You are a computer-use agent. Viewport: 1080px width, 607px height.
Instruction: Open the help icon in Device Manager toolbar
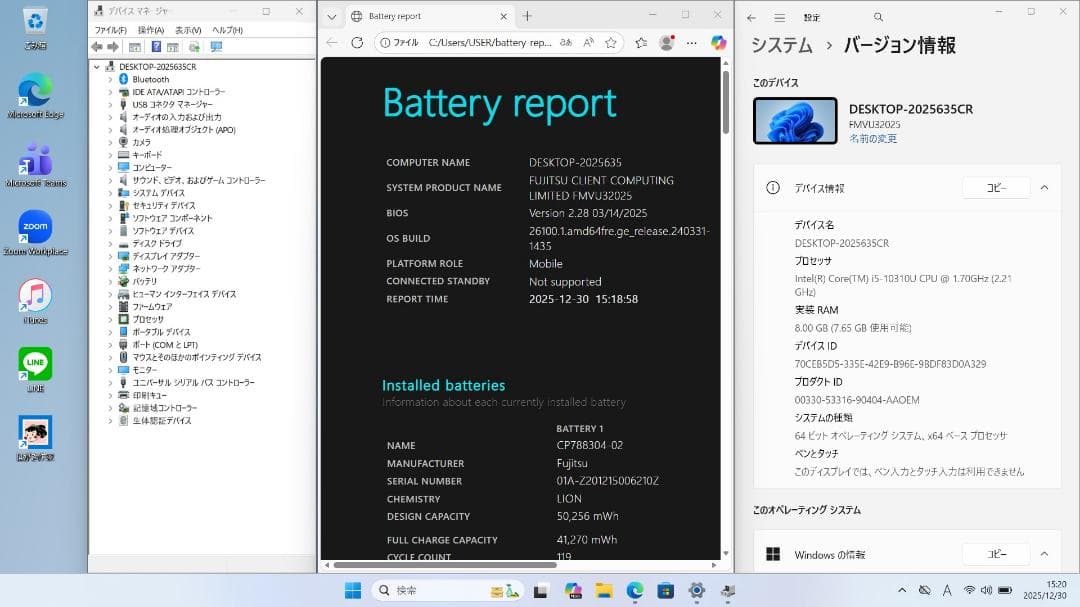click(157, 45)
